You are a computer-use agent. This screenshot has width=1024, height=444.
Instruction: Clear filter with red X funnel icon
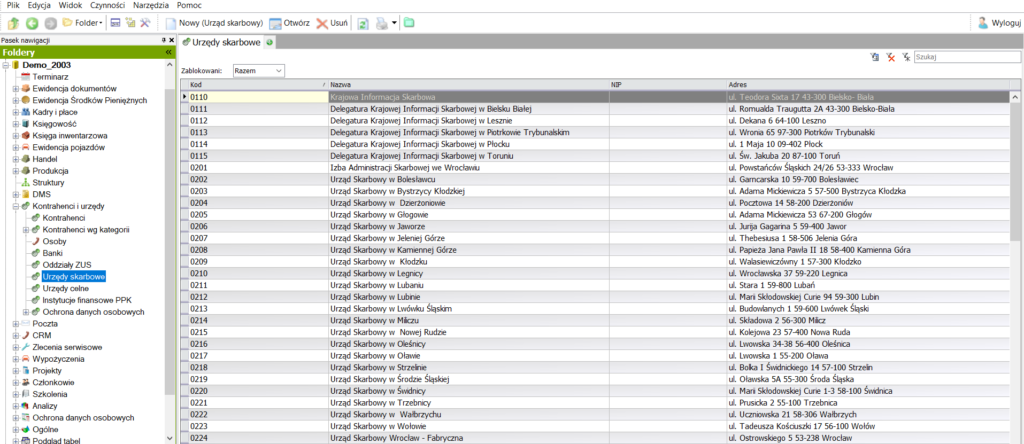click(x=891, y=57)
